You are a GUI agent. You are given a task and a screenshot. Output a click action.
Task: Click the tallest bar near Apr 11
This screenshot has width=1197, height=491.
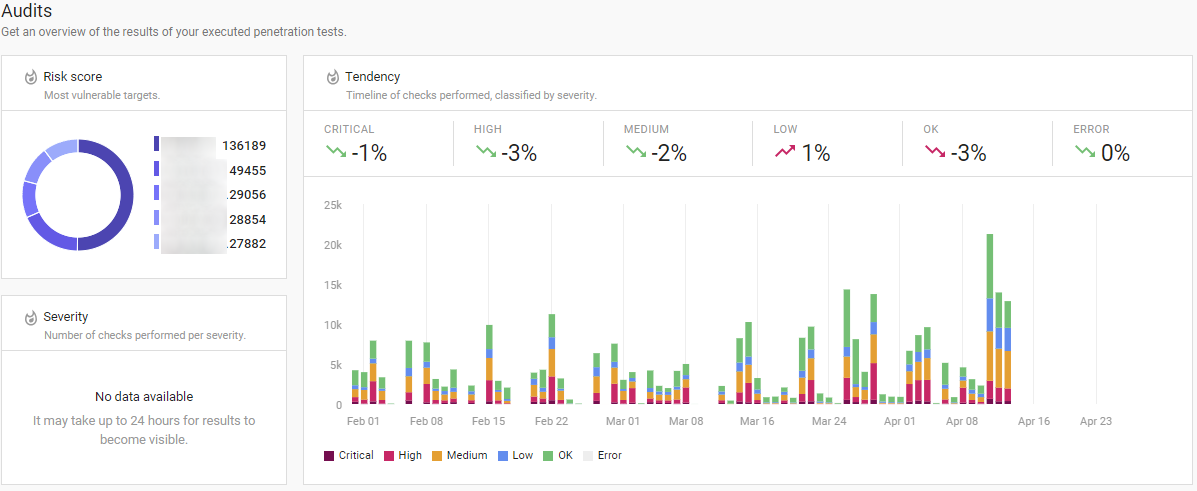click(989, 318)
